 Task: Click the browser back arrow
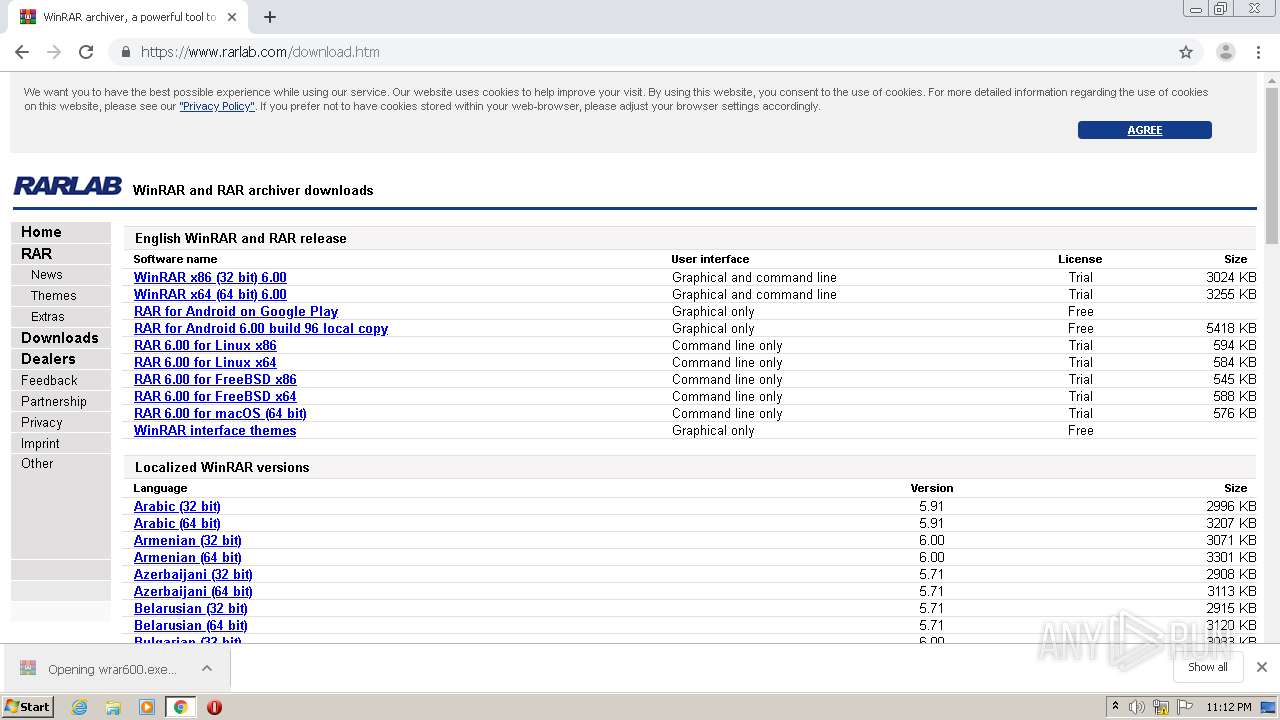(x=22, y=52)
